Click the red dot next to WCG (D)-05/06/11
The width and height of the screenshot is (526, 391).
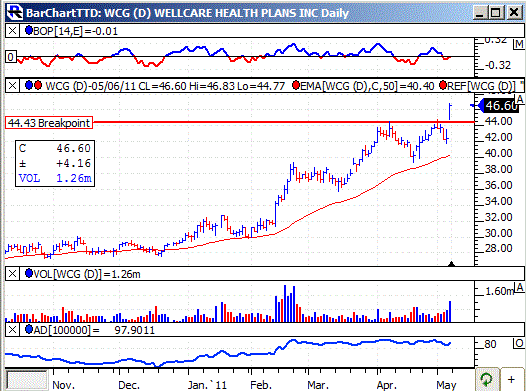pos(38,85)
